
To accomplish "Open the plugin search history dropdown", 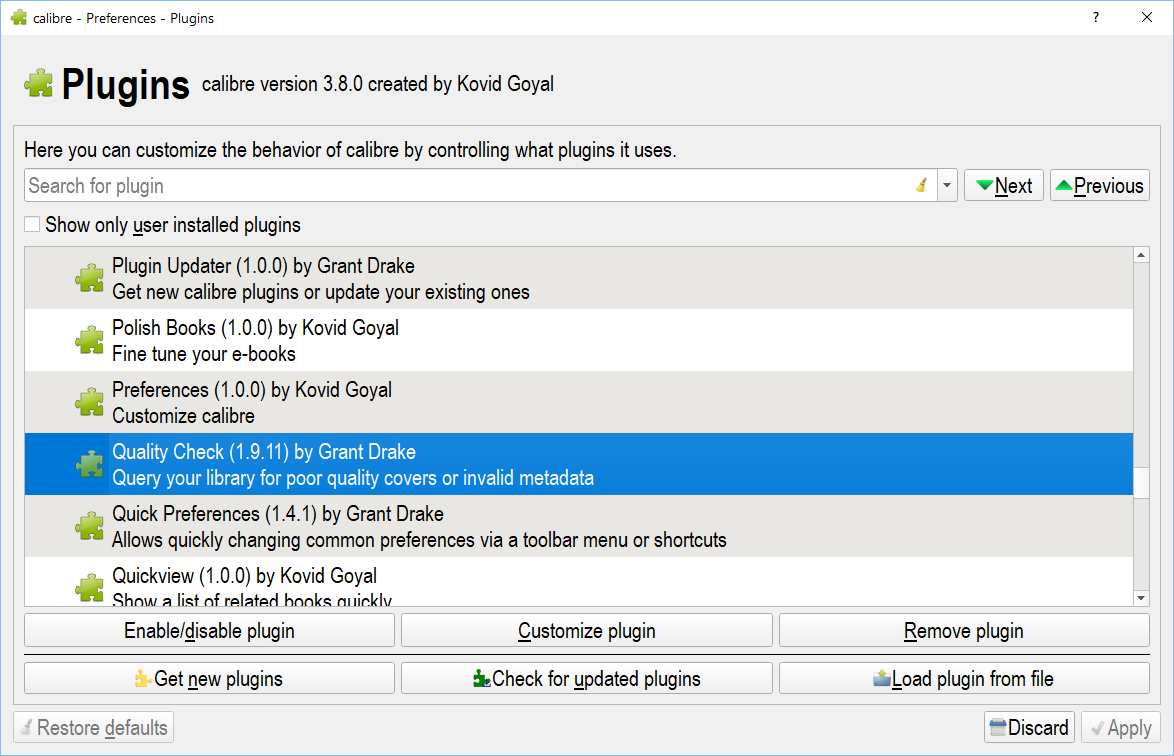I will 947,186.
